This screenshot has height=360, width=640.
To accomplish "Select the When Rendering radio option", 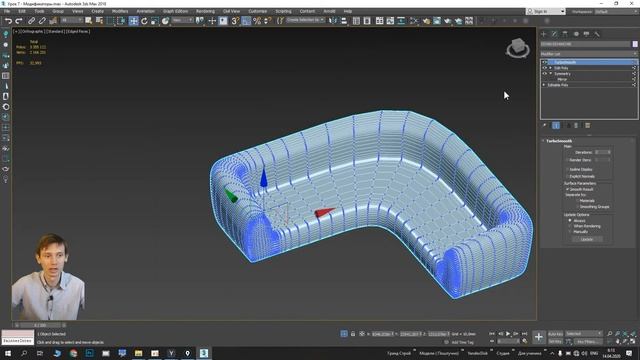I will (x=570, y=226).
